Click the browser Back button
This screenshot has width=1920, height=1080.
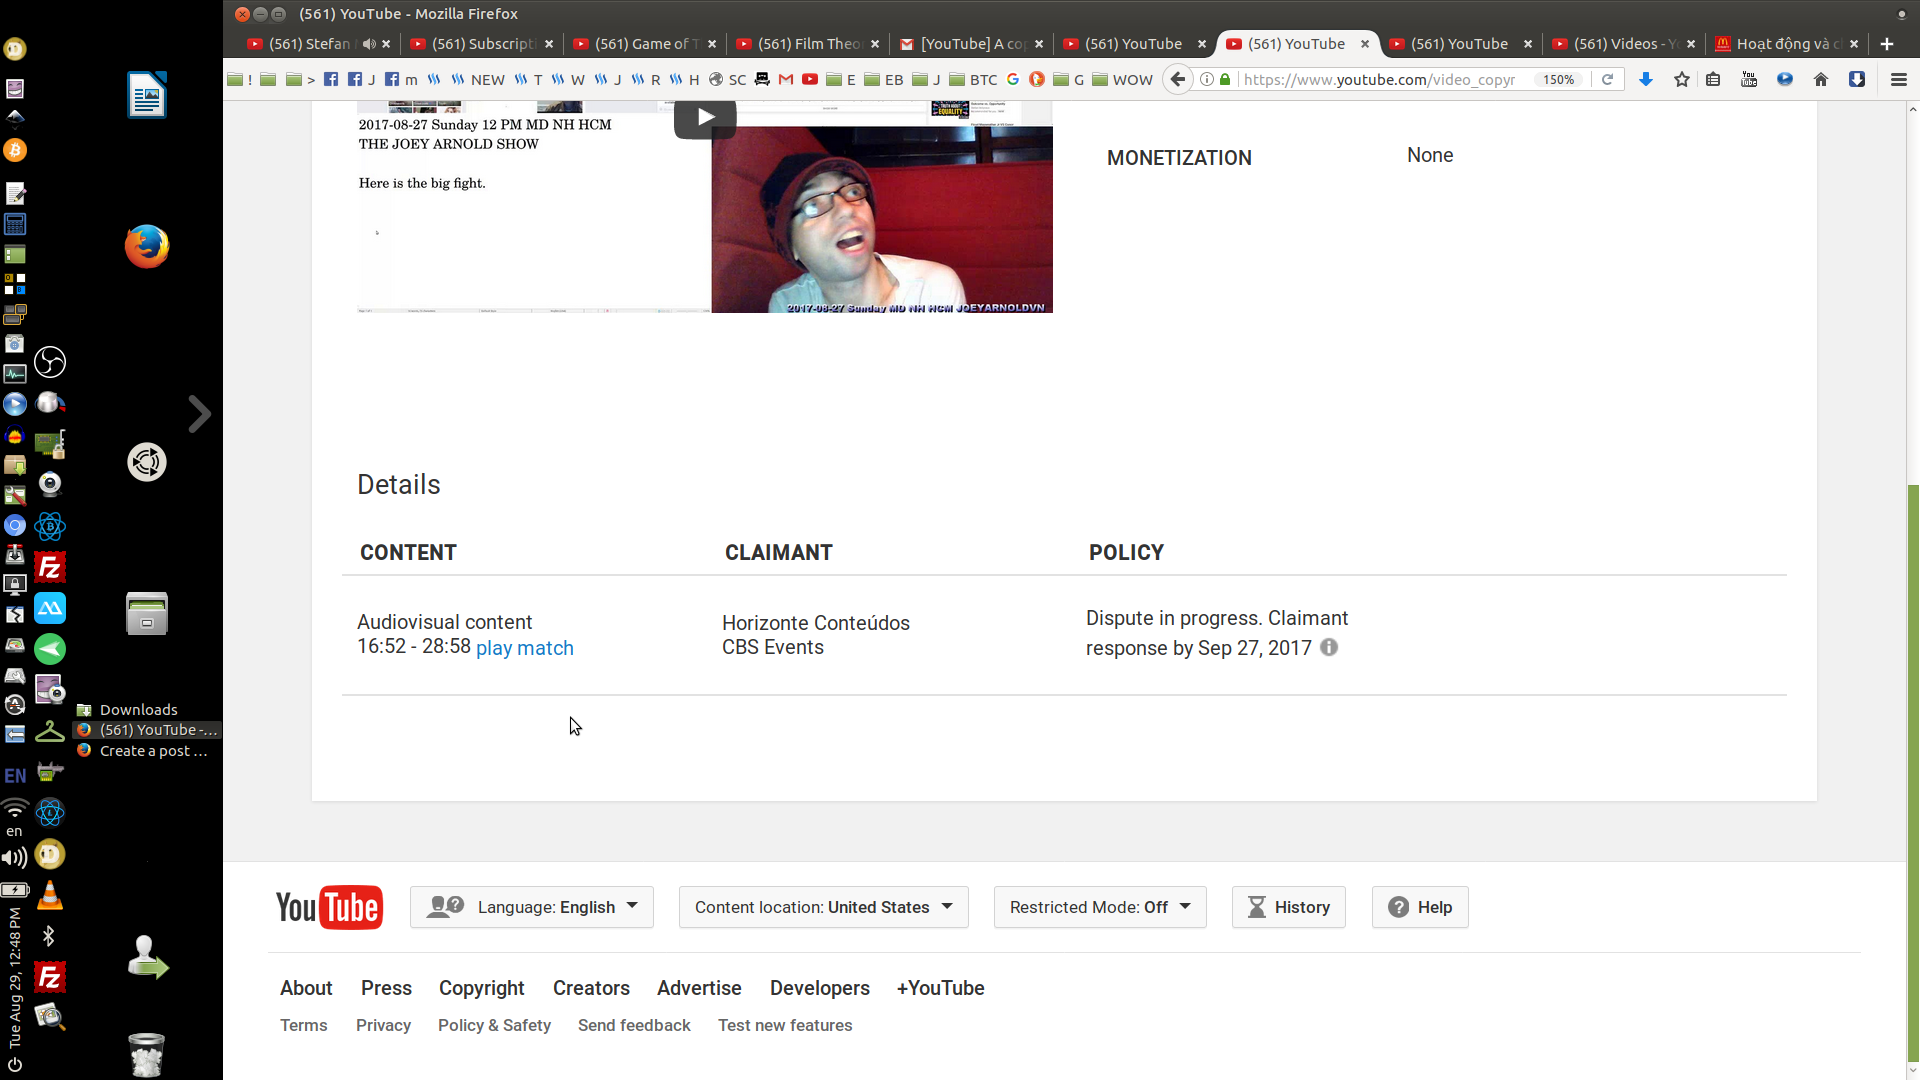tap(1178, 79)
